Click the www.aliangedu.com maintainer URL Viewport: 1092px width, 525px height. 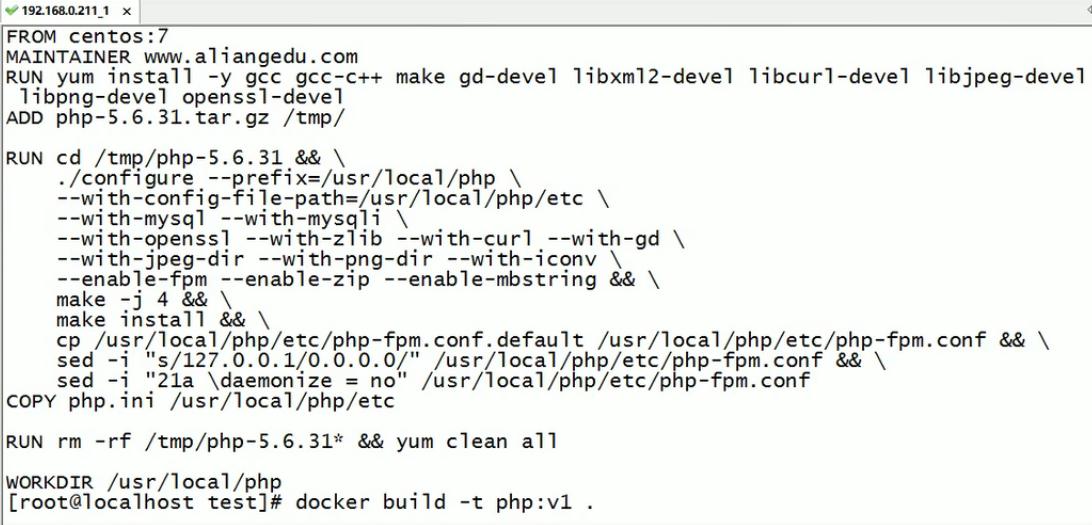[250, 56]
